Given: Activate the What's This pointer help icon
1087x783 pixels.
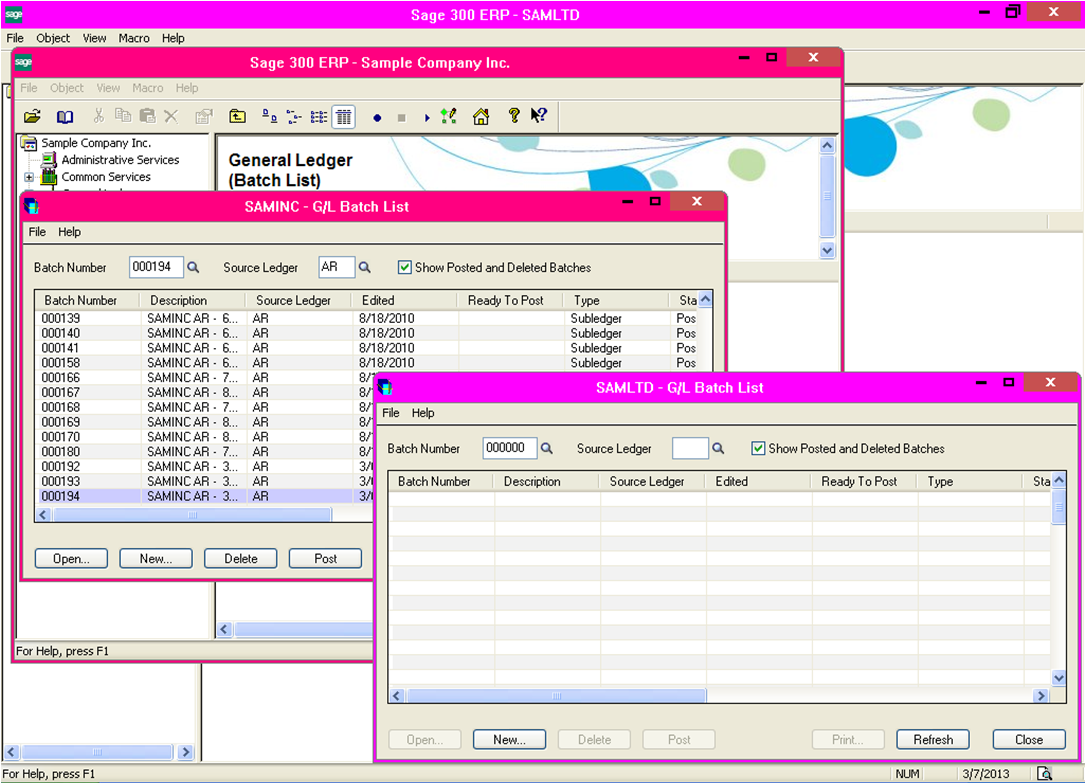Looking at the screenshot, I should click(539, 115).
